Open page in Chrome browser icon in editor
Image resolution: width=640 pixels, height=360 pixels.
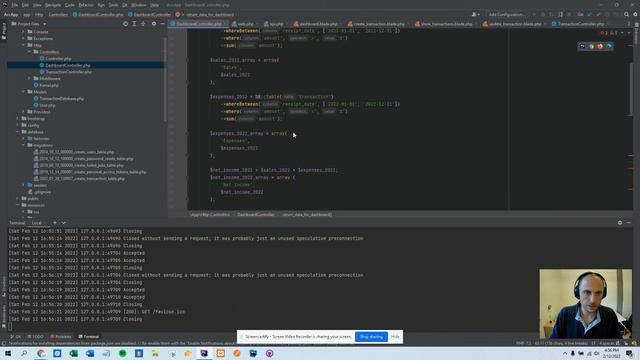tap(591, 46)
